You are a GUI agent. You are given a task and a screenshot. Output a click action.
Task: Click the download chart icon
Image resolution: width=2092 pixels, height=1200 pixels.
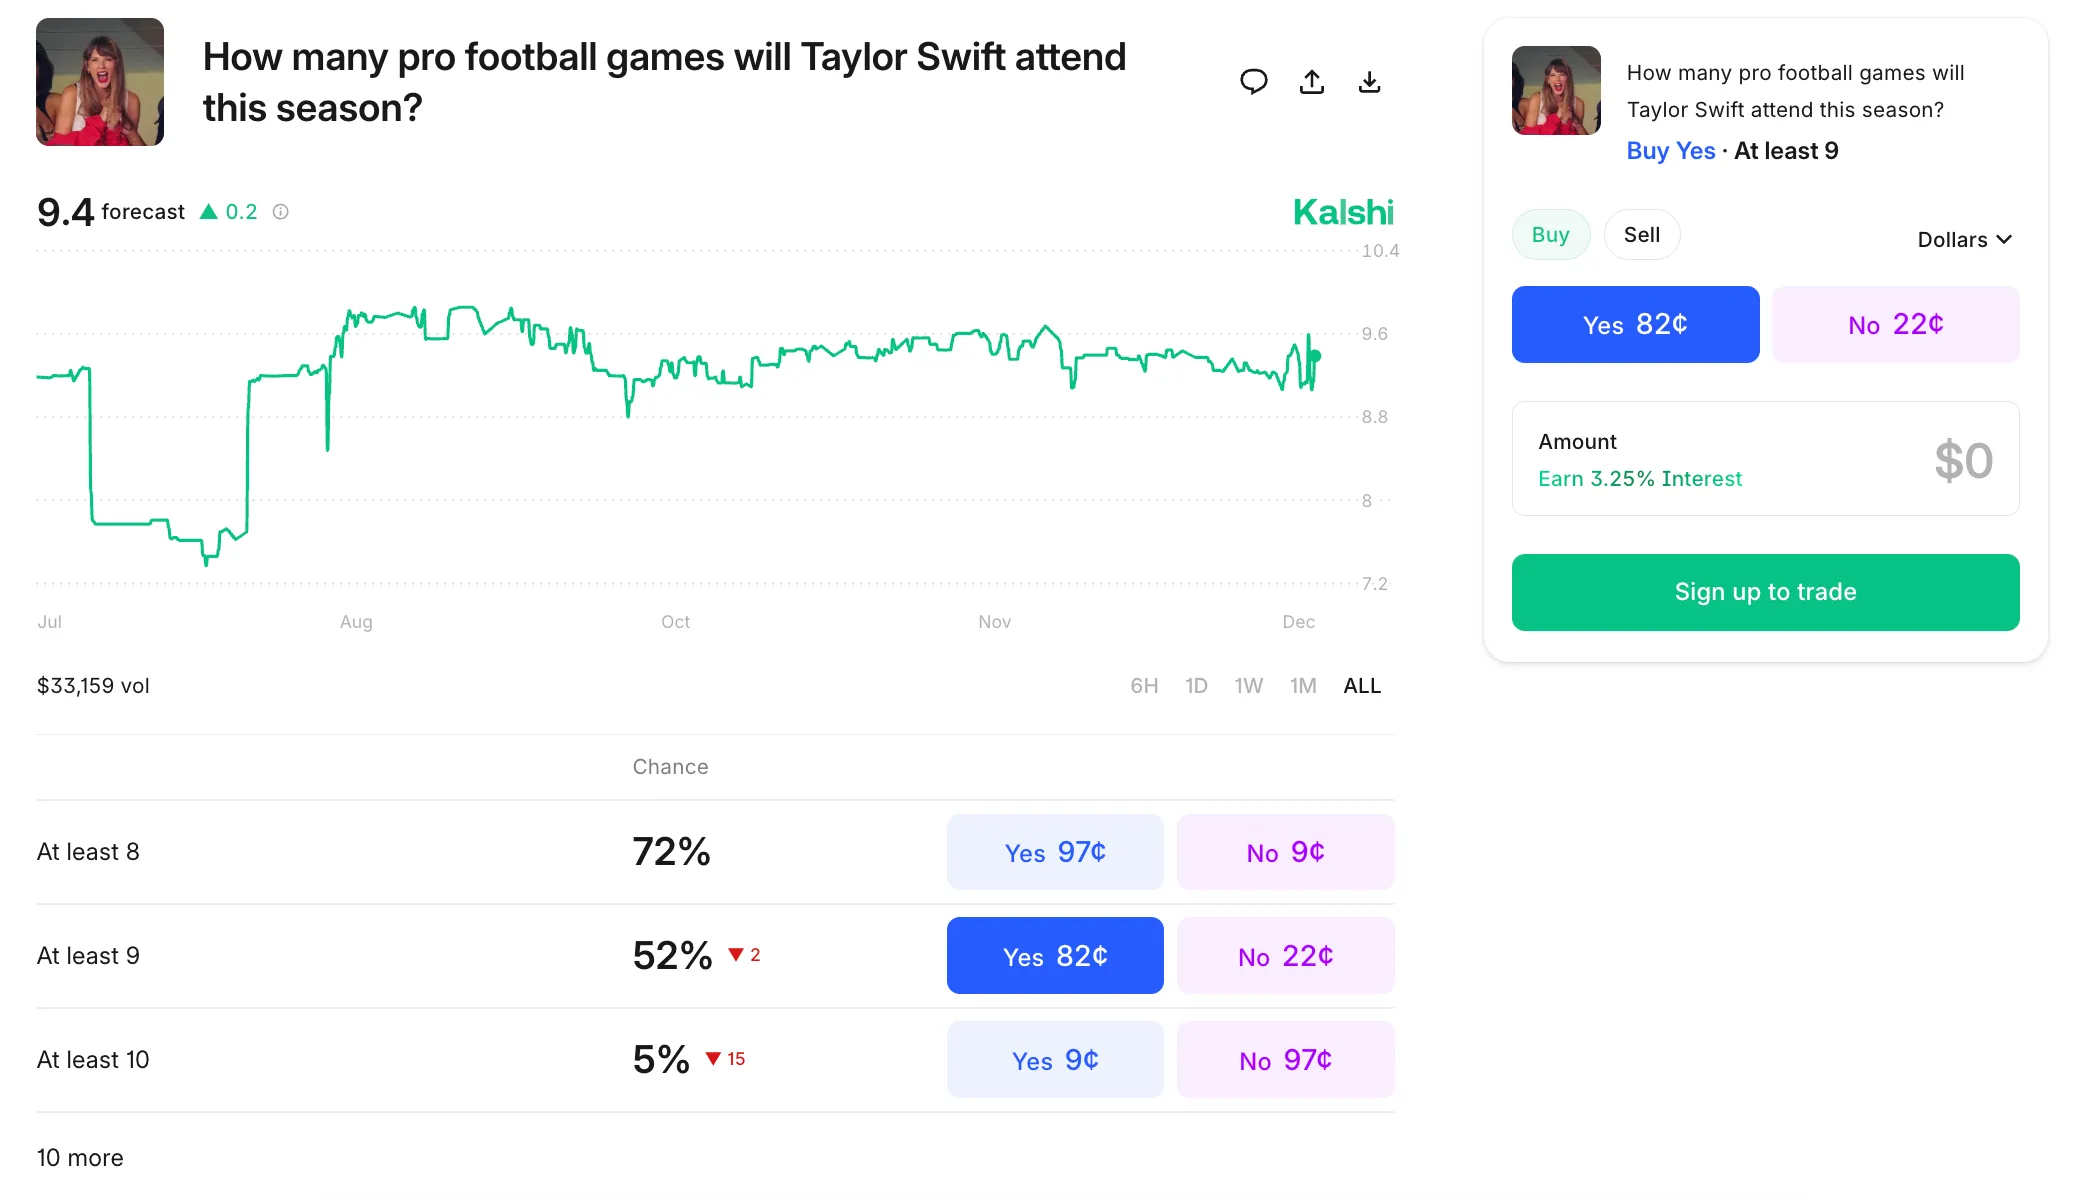click(1370, 82)
